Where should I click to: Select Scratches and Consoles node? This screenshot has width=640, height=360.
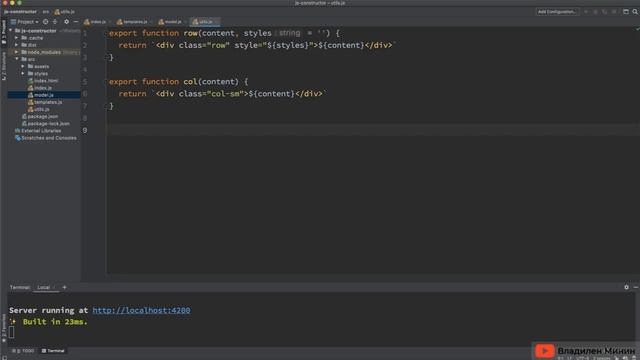(46, 138)
